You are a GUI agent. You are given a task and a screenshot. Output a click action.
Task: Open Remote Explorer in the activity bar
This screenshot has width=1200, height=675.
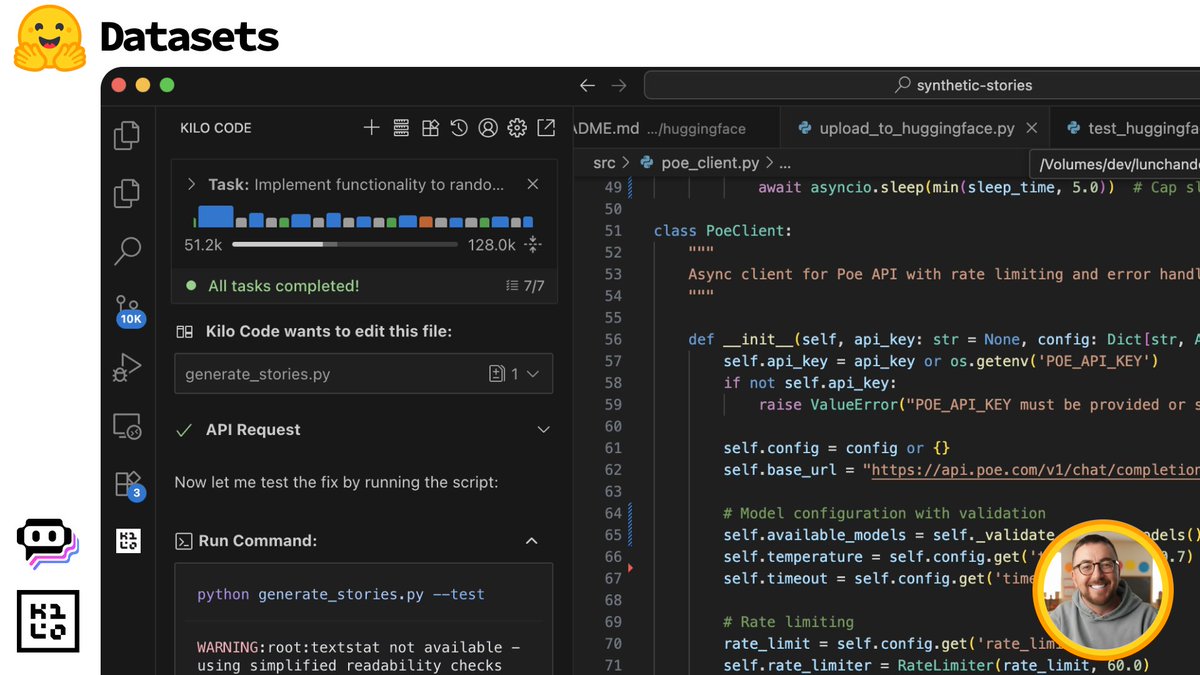pyautogui.click(x=127, y=427)
